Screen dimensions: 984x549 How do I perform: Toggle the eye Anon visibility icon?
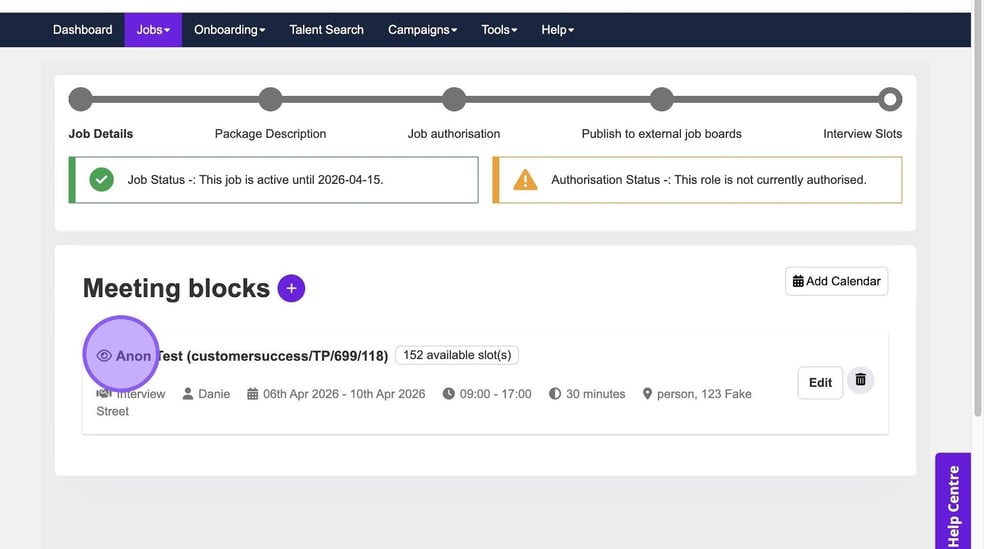(x=104, y=355)
